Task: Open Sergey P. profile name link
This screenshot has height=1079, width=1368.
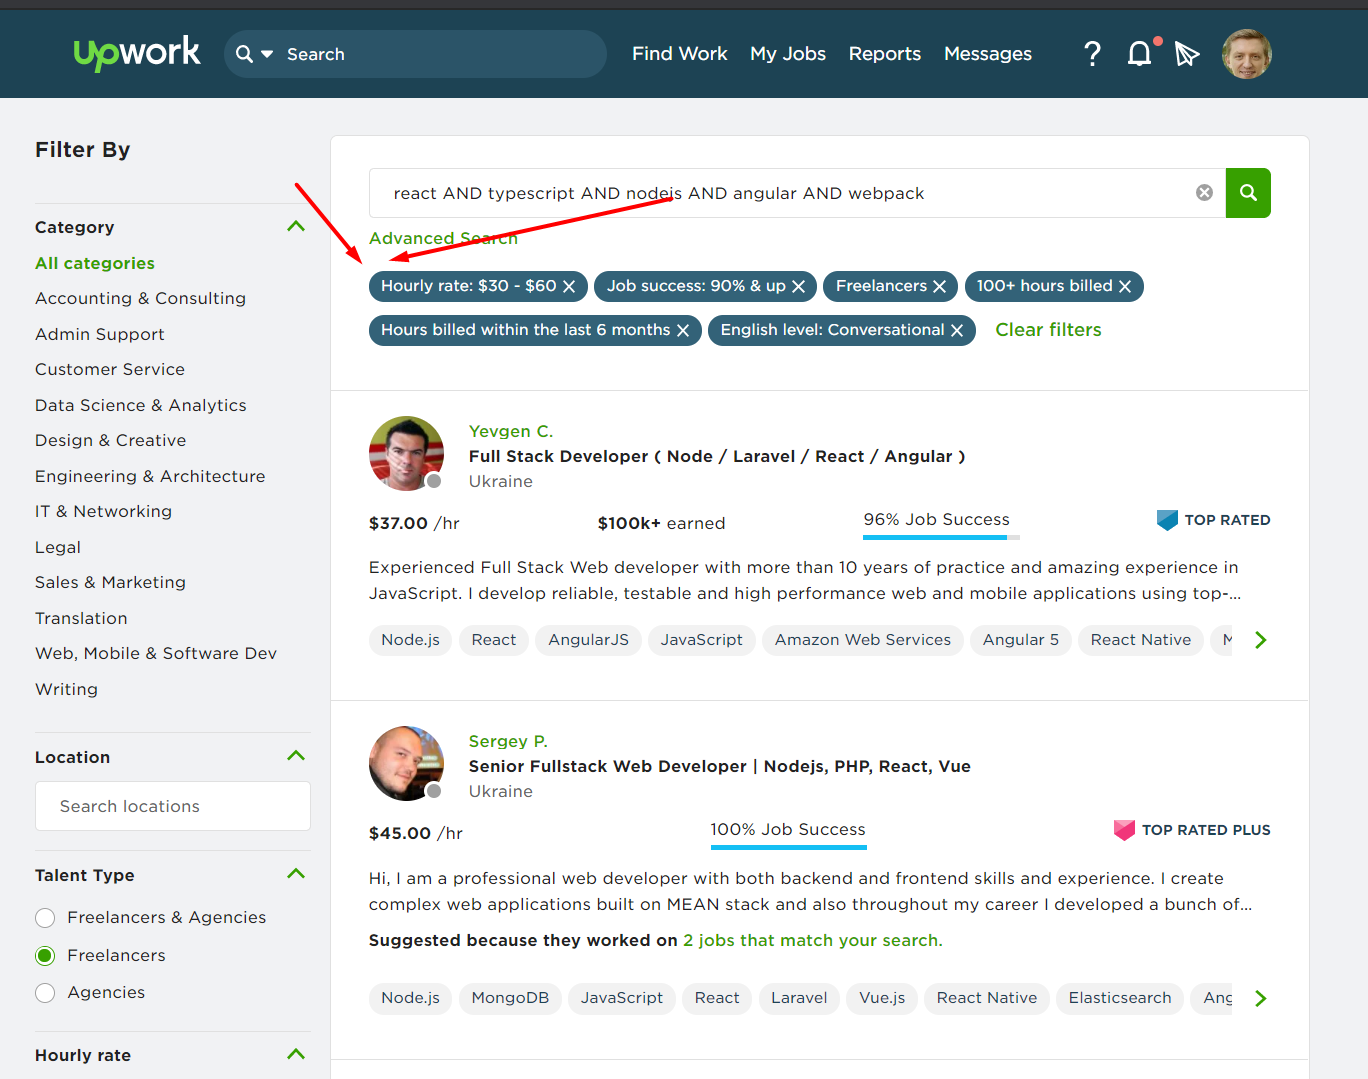Action: click(x=508, y=741)
